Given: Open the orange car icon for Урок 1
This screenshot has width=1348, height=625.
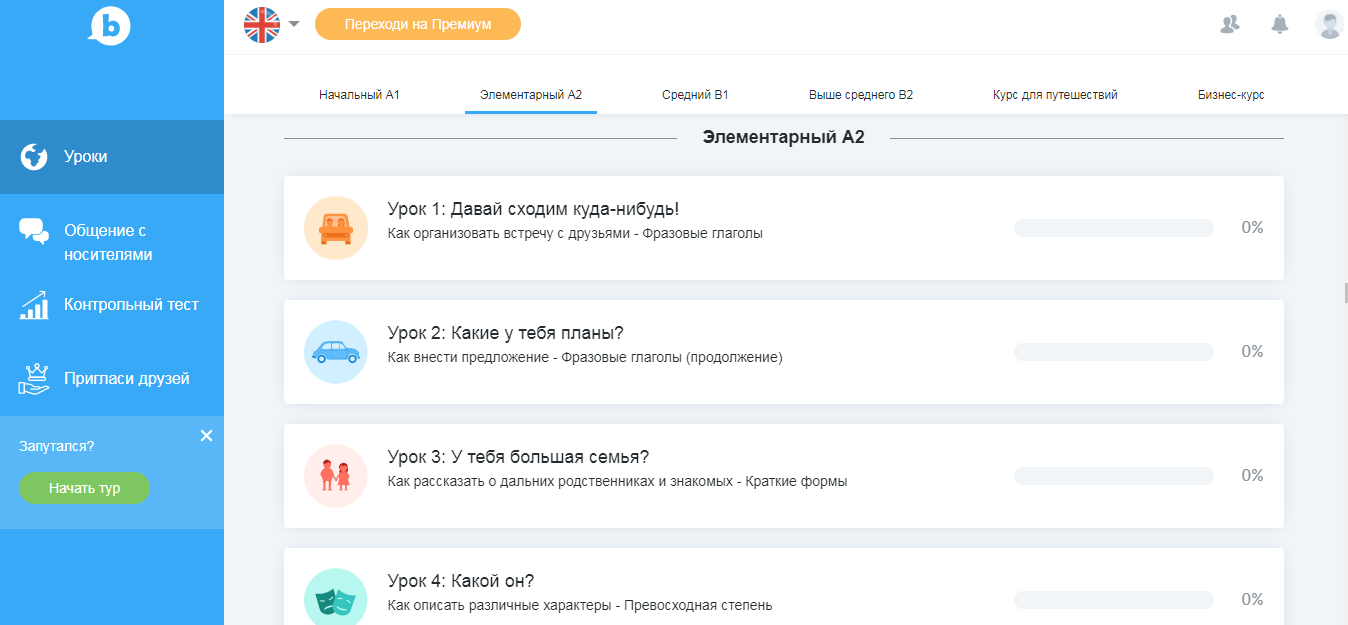Looking at the screenshot, I should pos(336,227).
